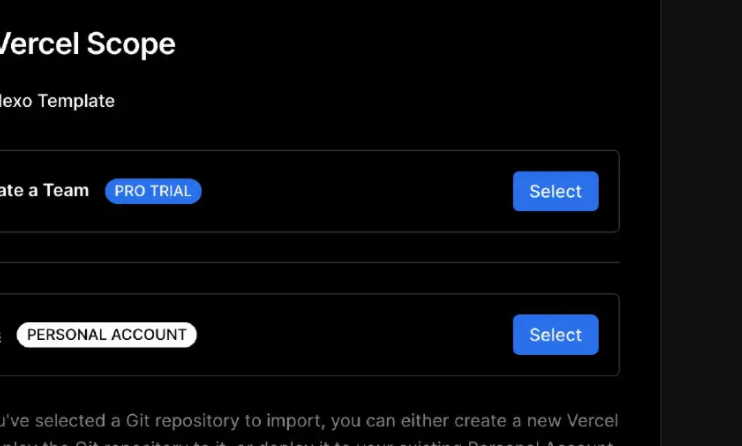The height and width of the screenshot is (446, 742).
Task: Click the divider line between the two options
Action: point(300,263)
